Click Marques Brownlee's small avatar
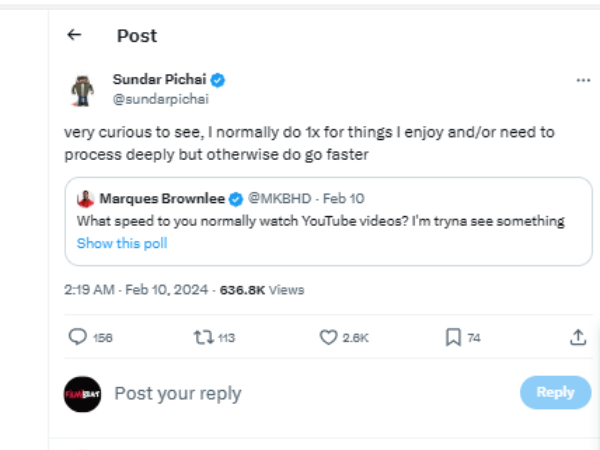This screenshot has height=450, width=600. tap(86, 198)
